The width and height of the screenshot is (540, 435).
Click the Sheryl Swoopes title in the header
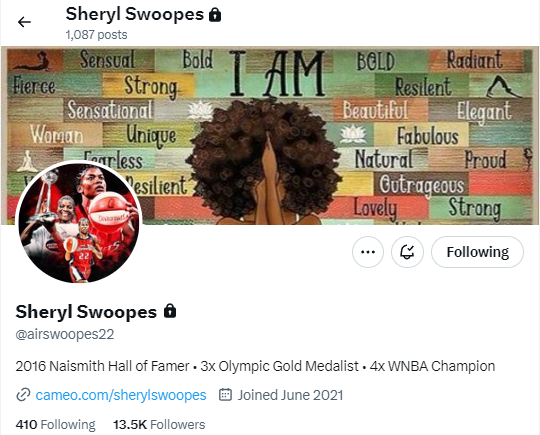click(x=135, y=15)
